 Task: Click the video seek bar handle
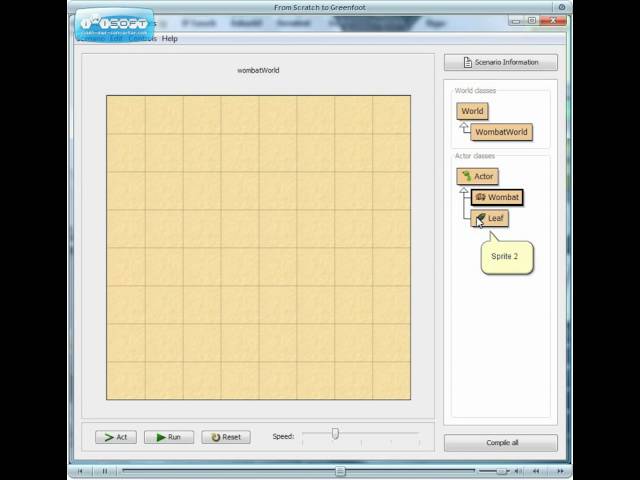point(340,471)
